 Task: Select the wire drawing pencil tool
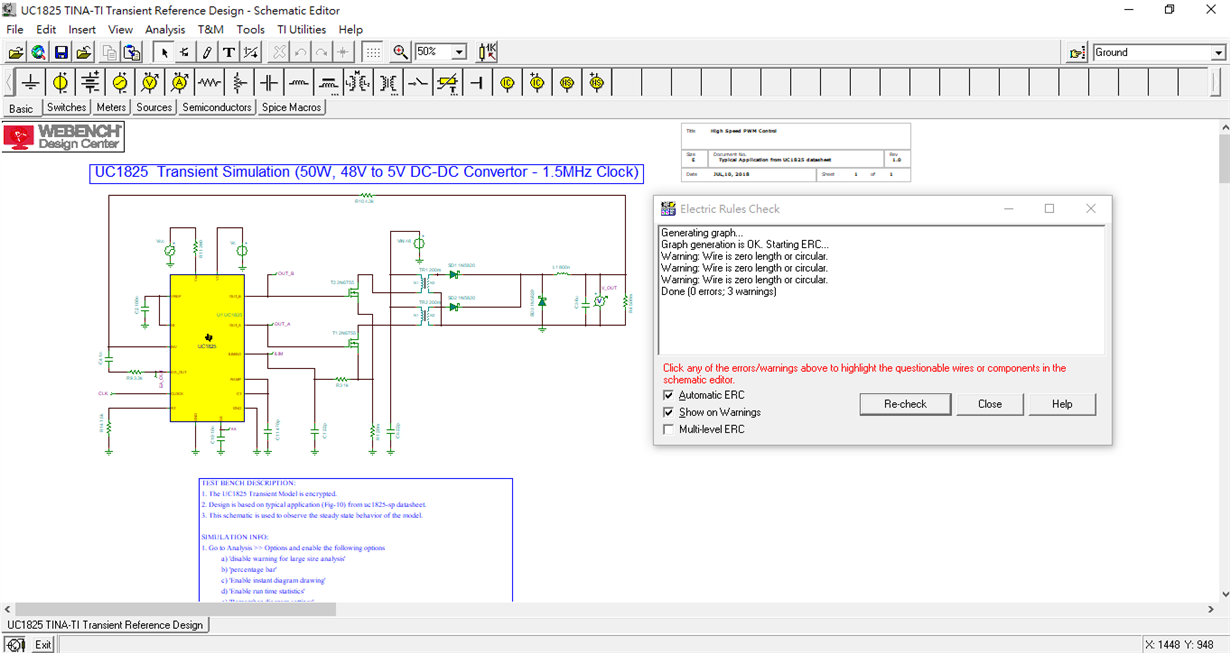pyautogui.click(x=207, y=52)
